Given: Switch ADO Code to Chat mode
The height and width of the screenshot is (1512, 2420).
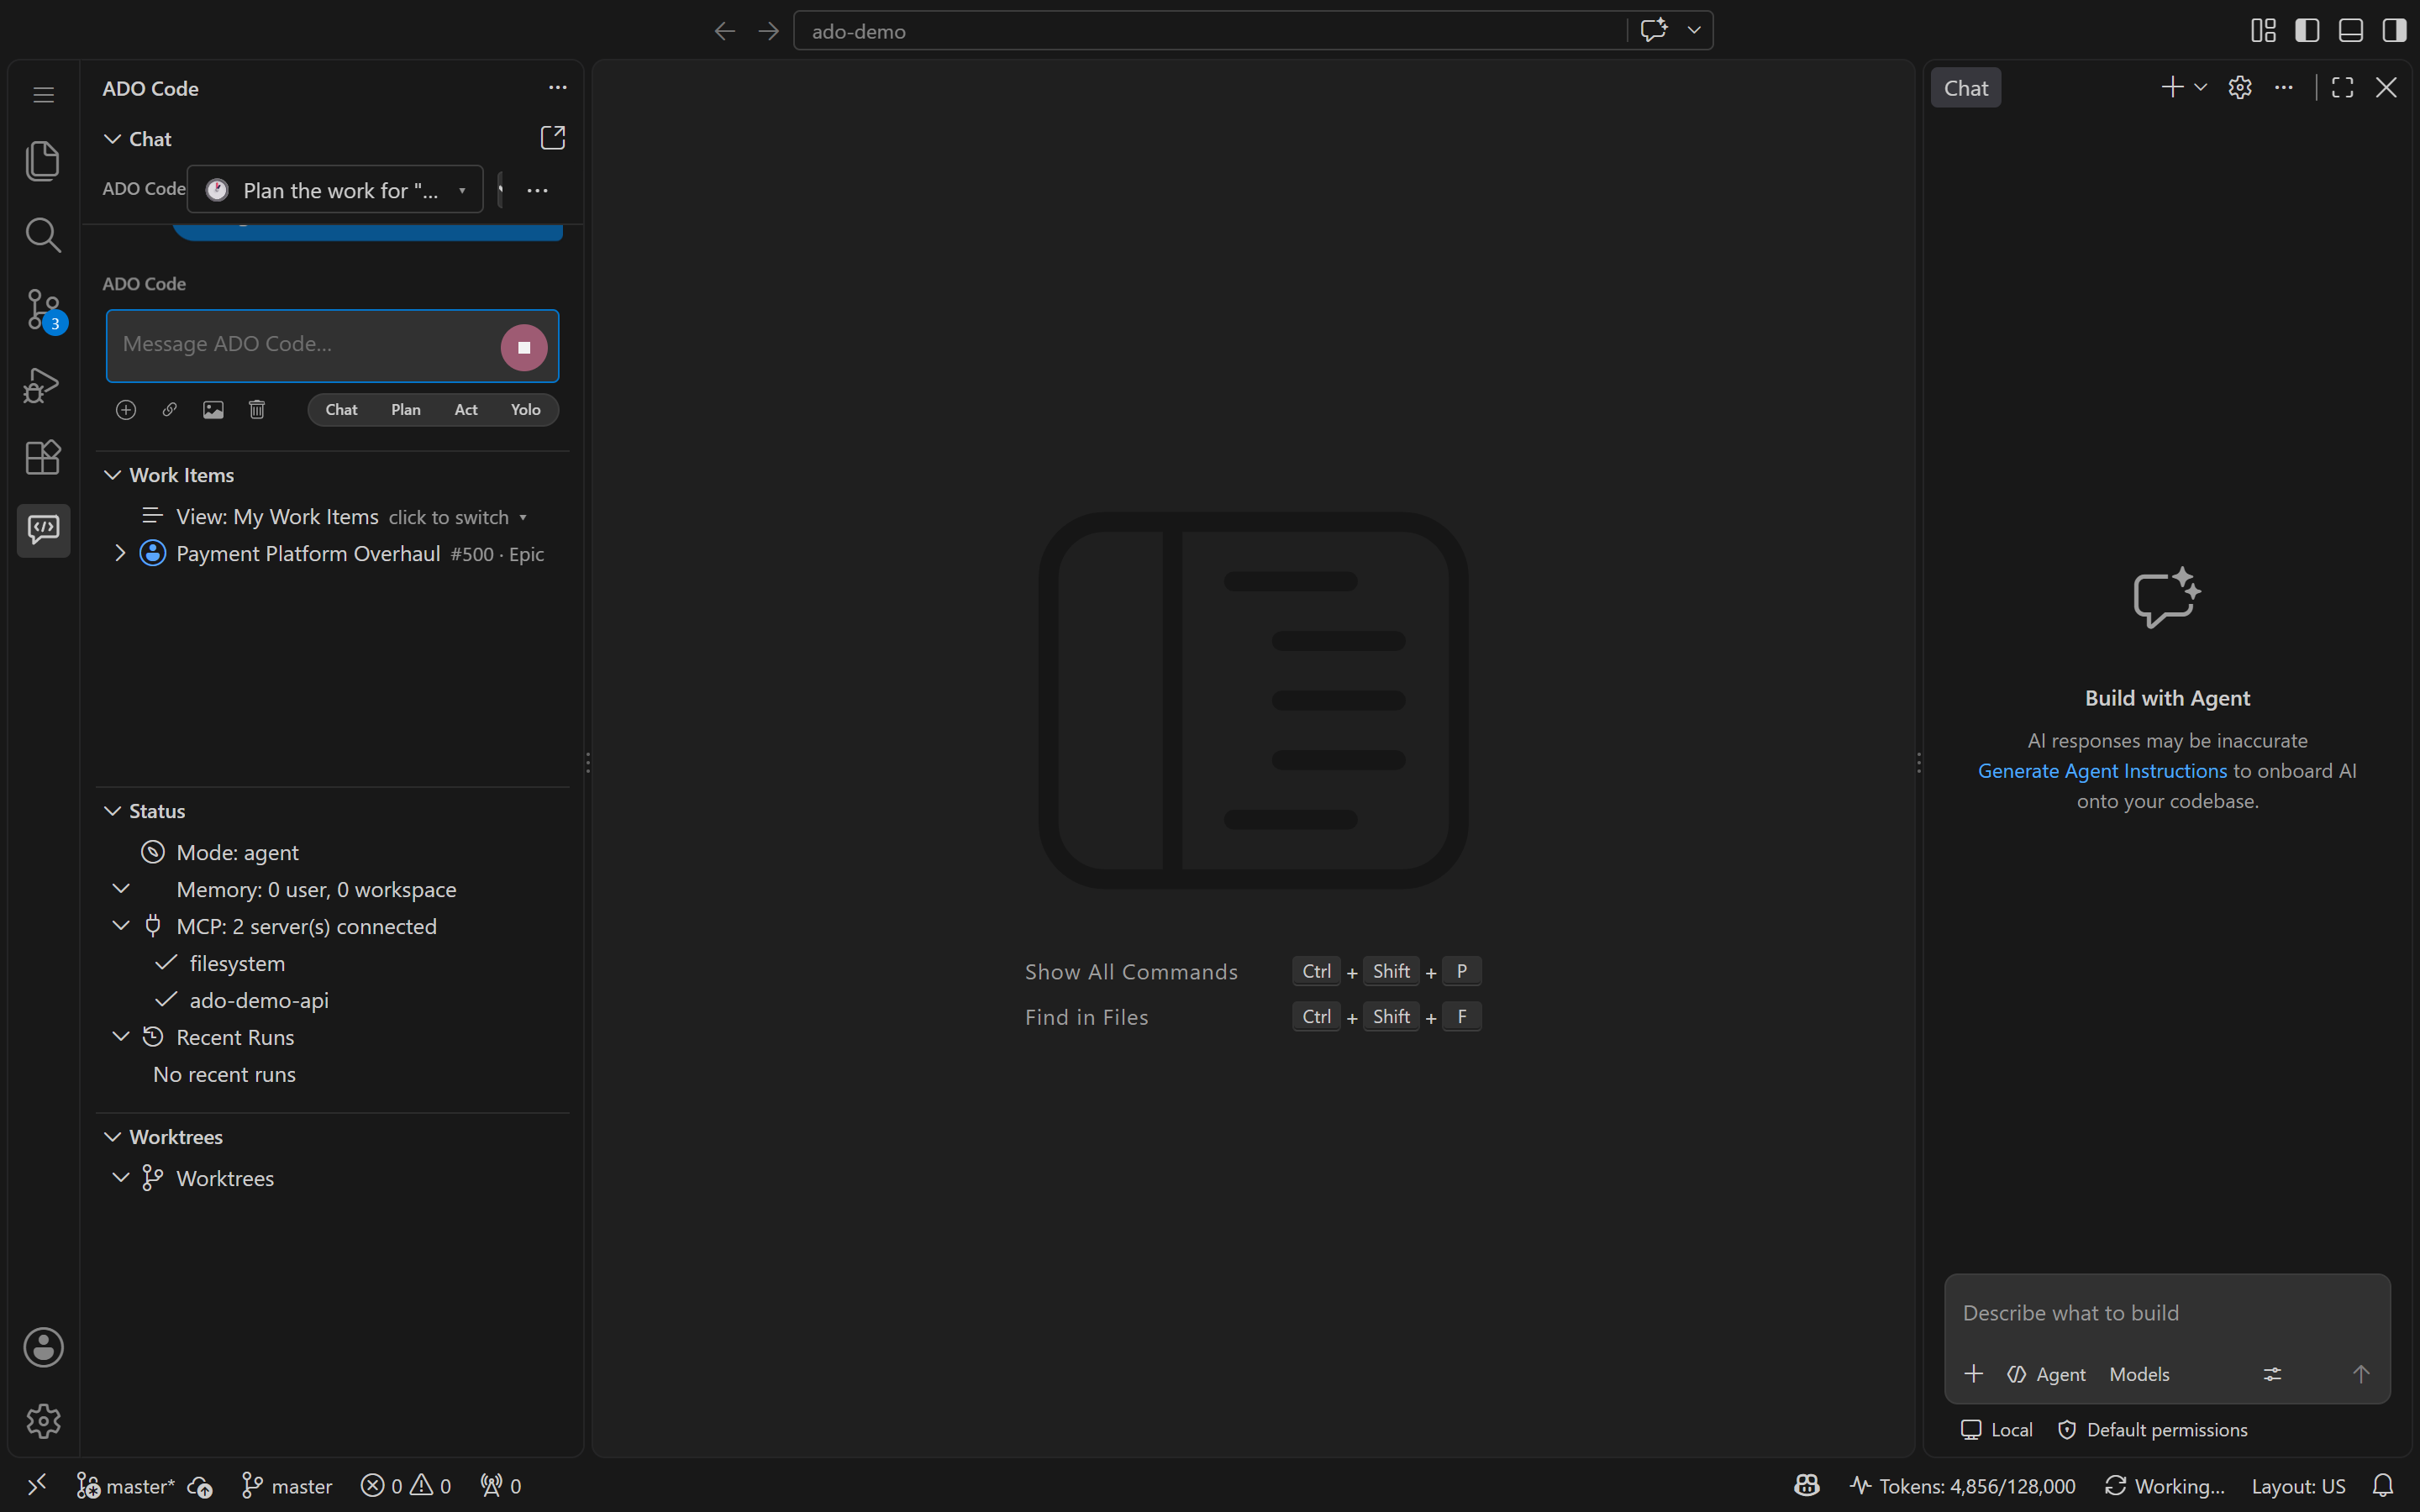Looking at the screenshot, I should (x=341, y=410).
